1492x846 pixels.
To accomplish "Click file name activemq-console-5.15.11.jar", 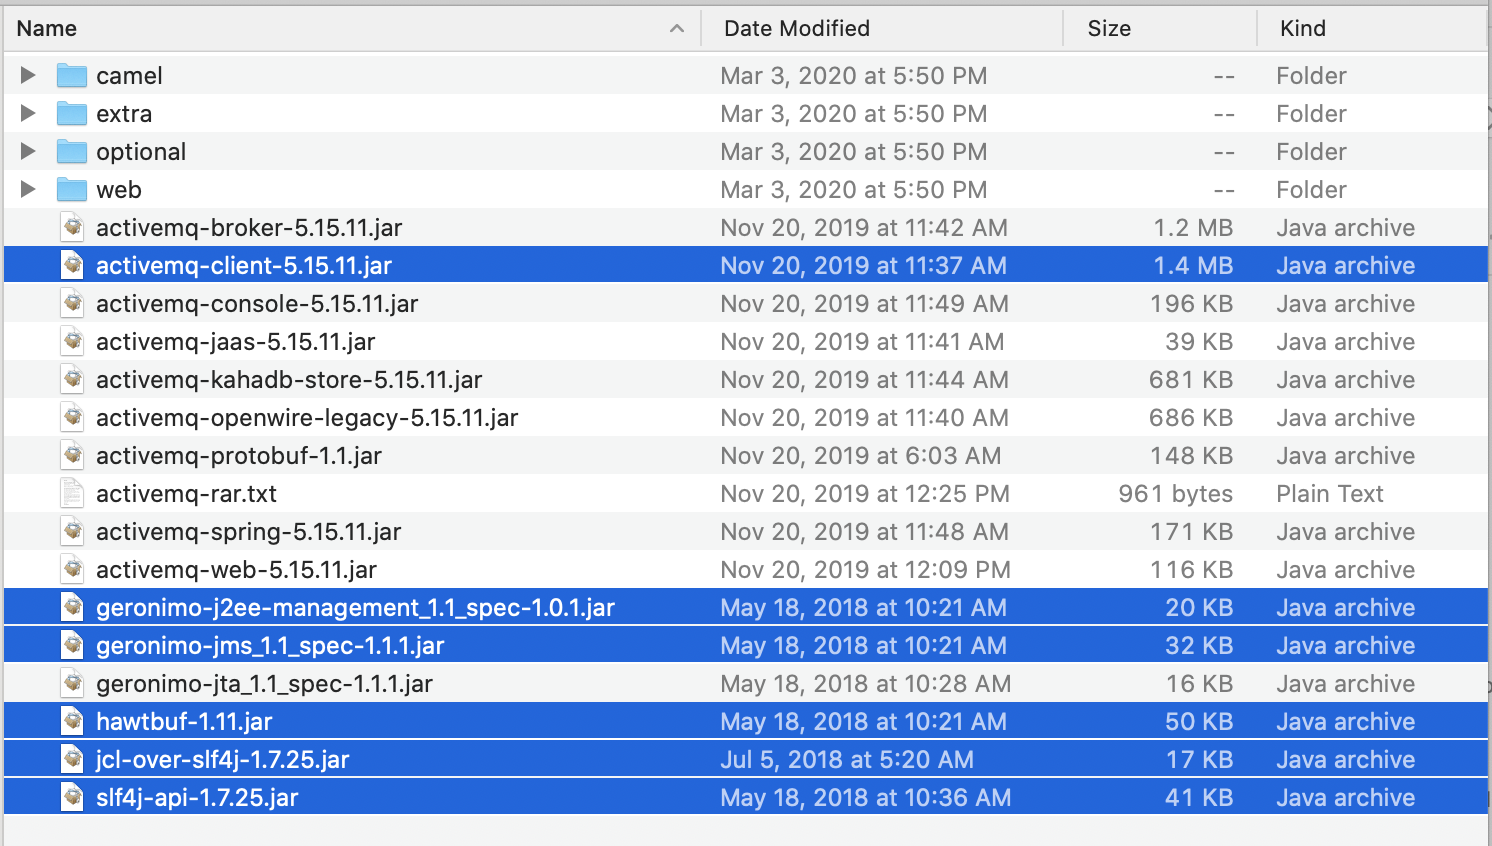I will [257, 304].
